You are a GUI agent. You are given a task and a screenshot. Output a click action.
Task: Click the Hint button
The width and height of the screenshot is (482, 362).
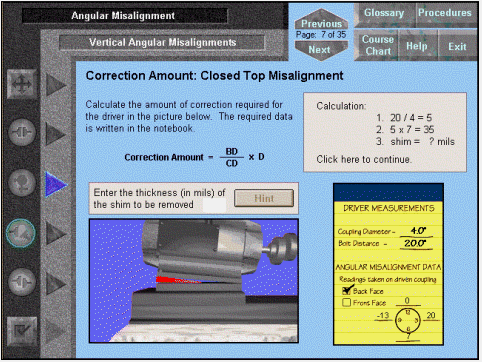[x=264, y=198]
